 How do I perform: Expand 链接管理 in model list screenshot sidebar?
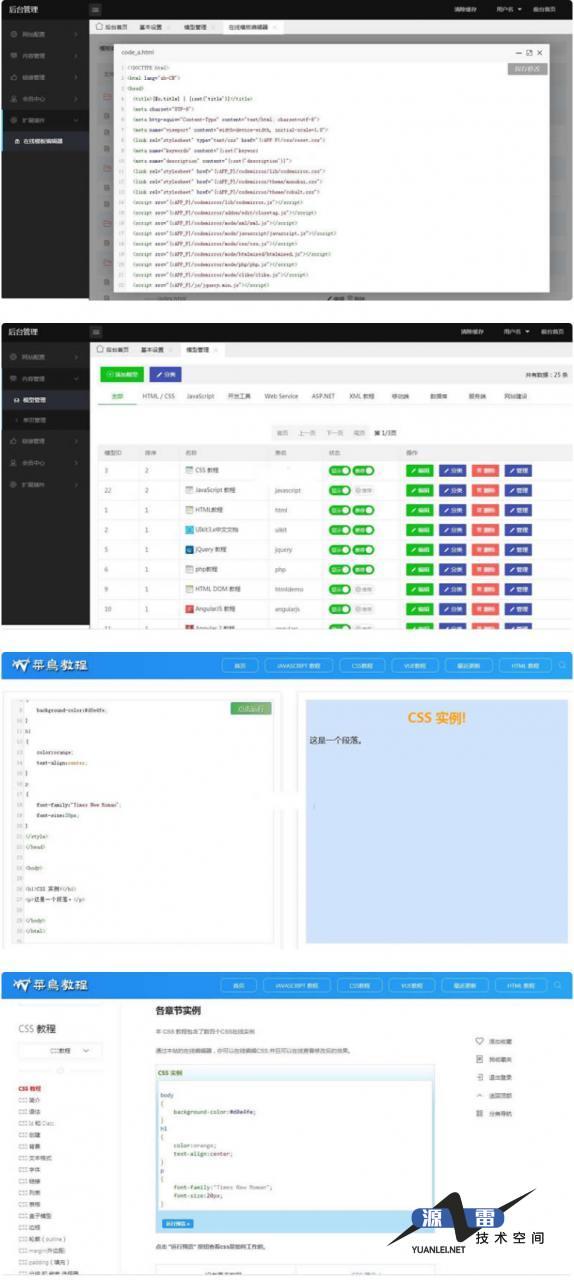45,441
